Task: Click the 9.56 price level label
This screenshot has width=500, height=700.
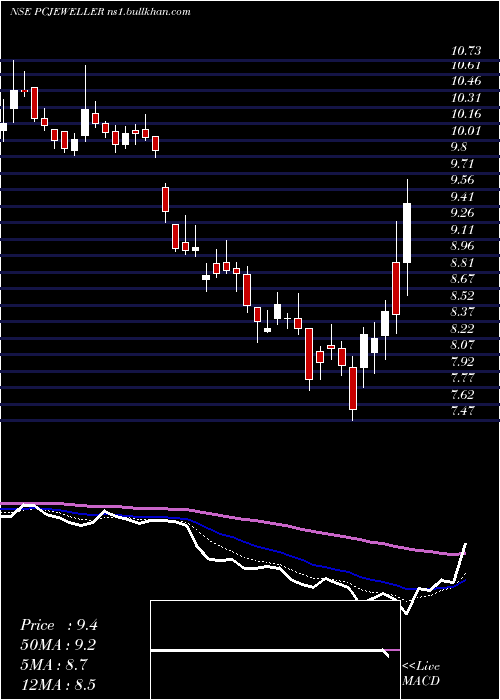Action: coord(463,180)
